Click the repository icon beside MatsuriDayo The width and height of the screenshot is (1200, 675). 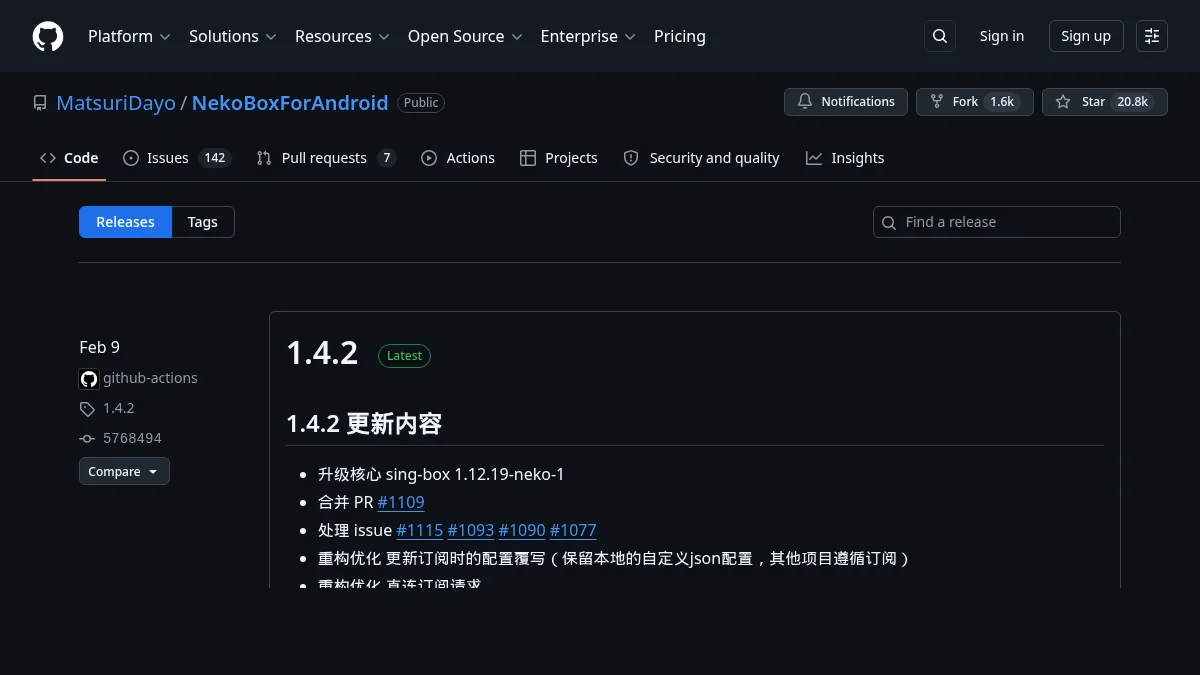(x=40, y=102)
